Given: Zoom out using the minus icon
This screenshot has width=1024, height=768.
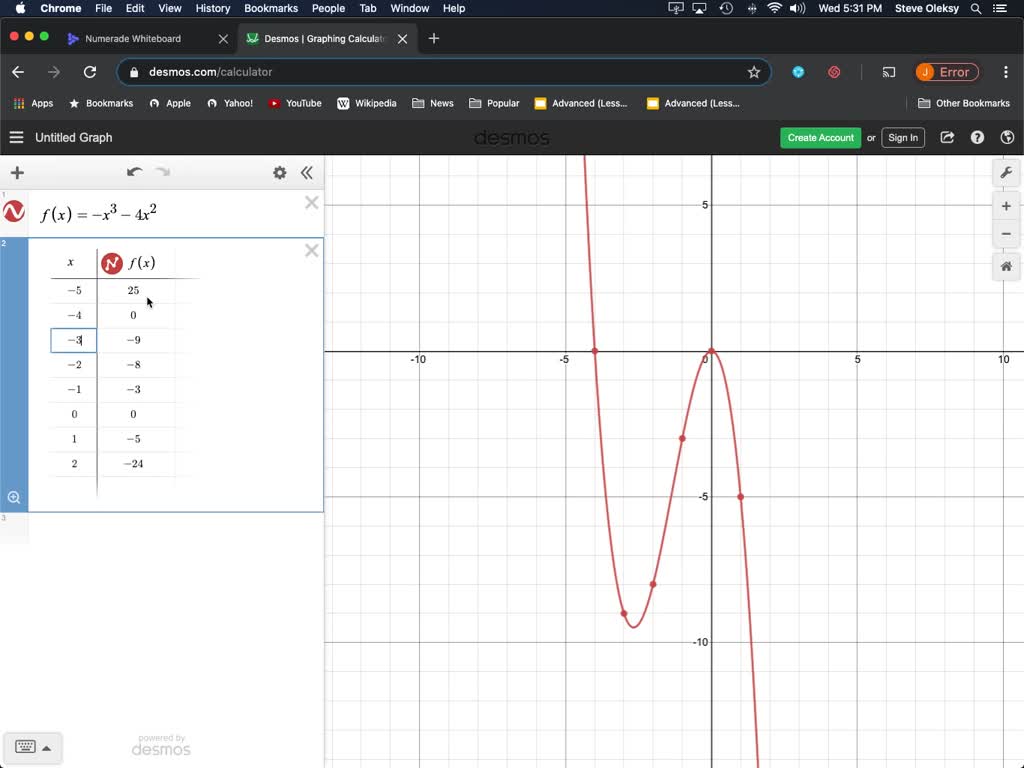Looking at the screenshot, I should (1007, 234).
